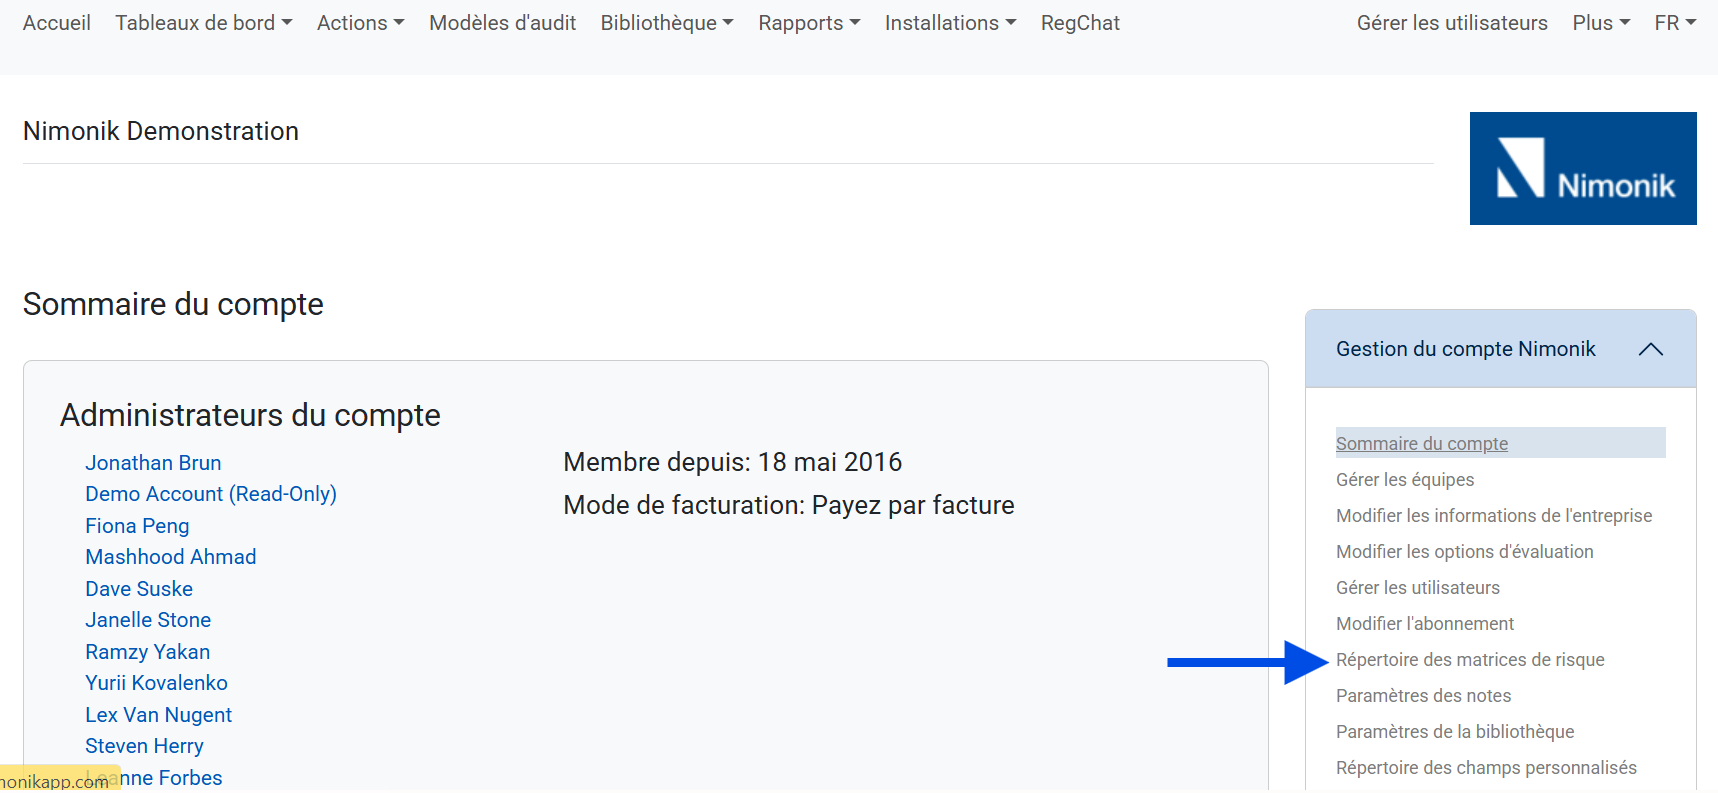1718x793 pixels.
Task: Open Répertoire des champs personnalisés
Action: pyautogui.click(x=1486, y=767)
